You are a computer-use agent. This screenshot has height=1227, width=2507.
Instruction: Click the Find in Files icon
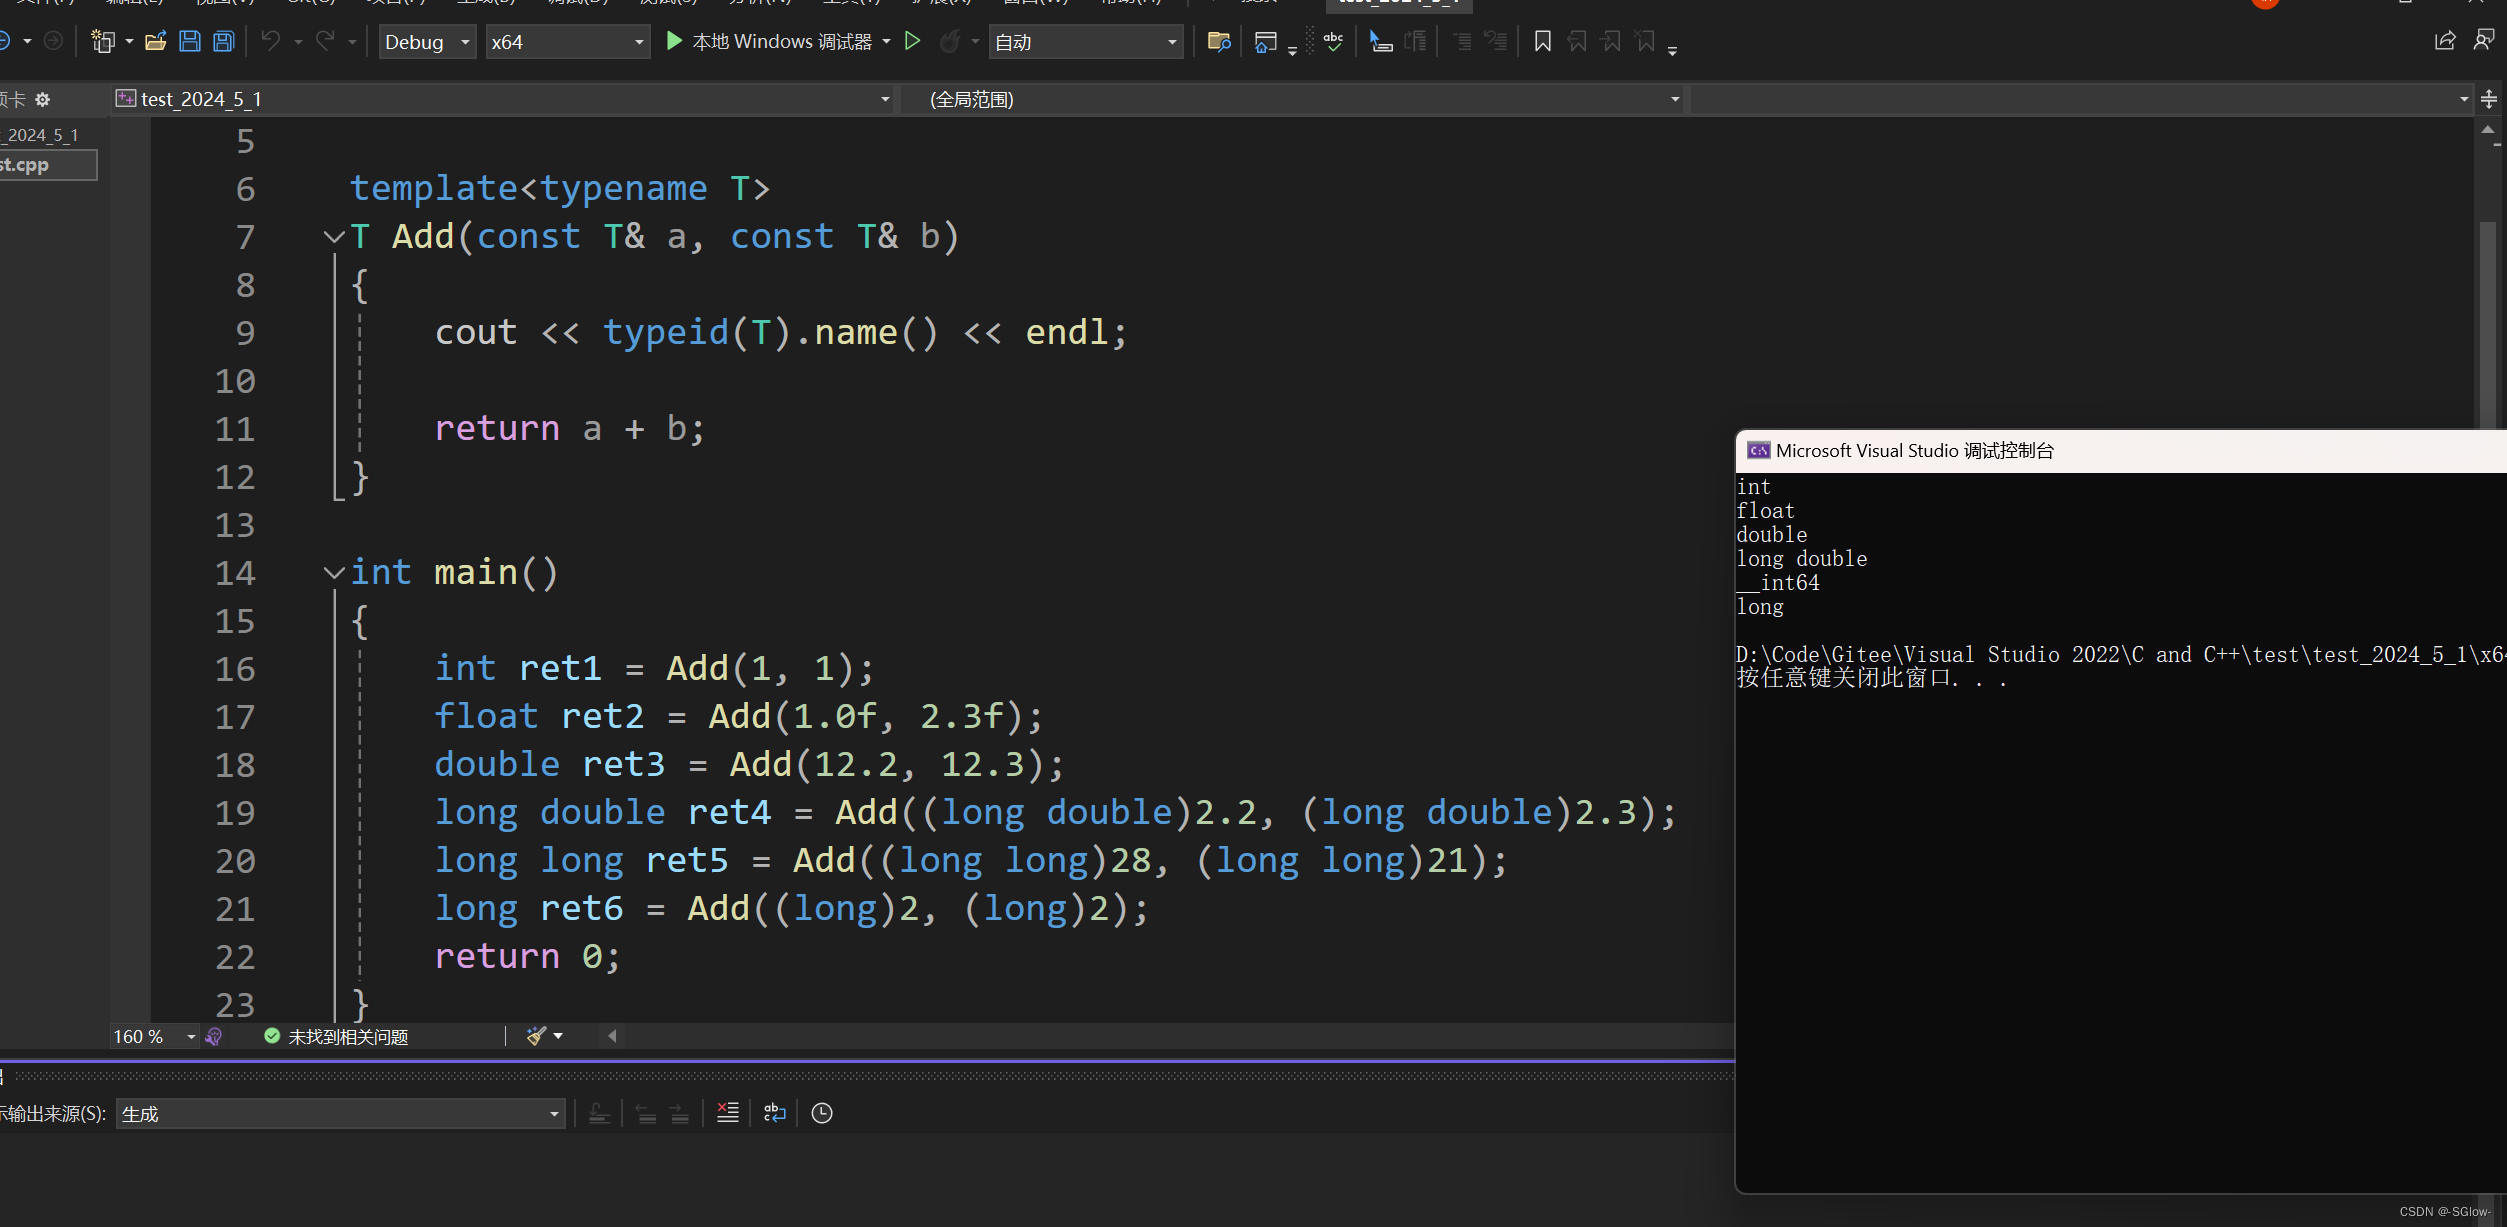(1218, 41)
